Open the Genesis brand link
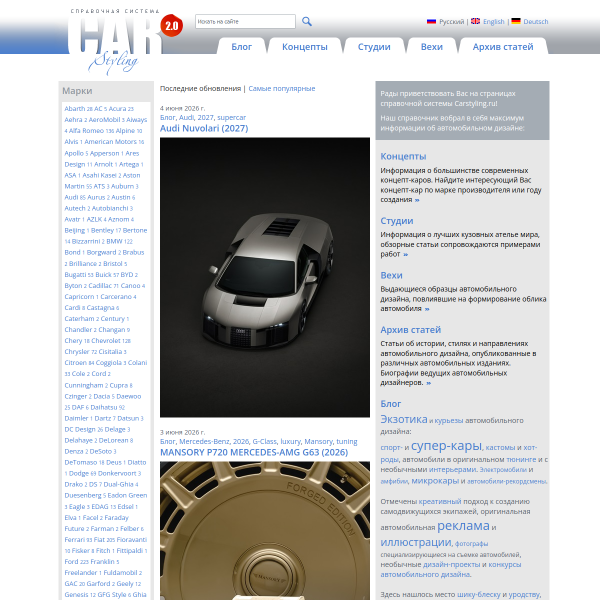The image size is (600, 600). click(x=76, y=595)
